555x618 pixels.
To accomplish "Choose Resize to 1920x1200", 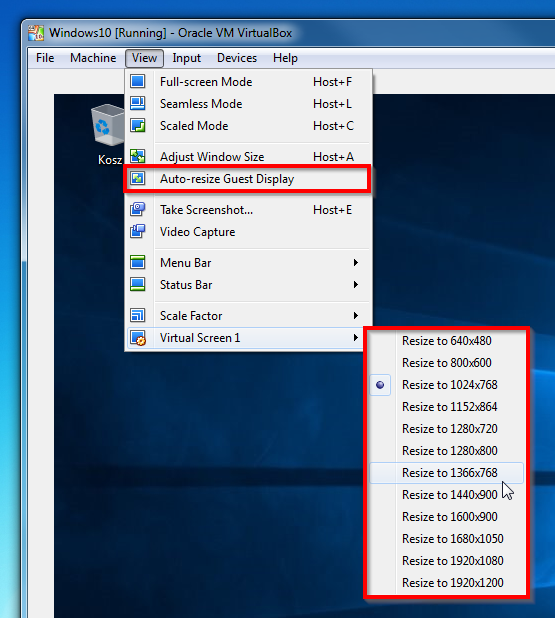I will point(447,583).
